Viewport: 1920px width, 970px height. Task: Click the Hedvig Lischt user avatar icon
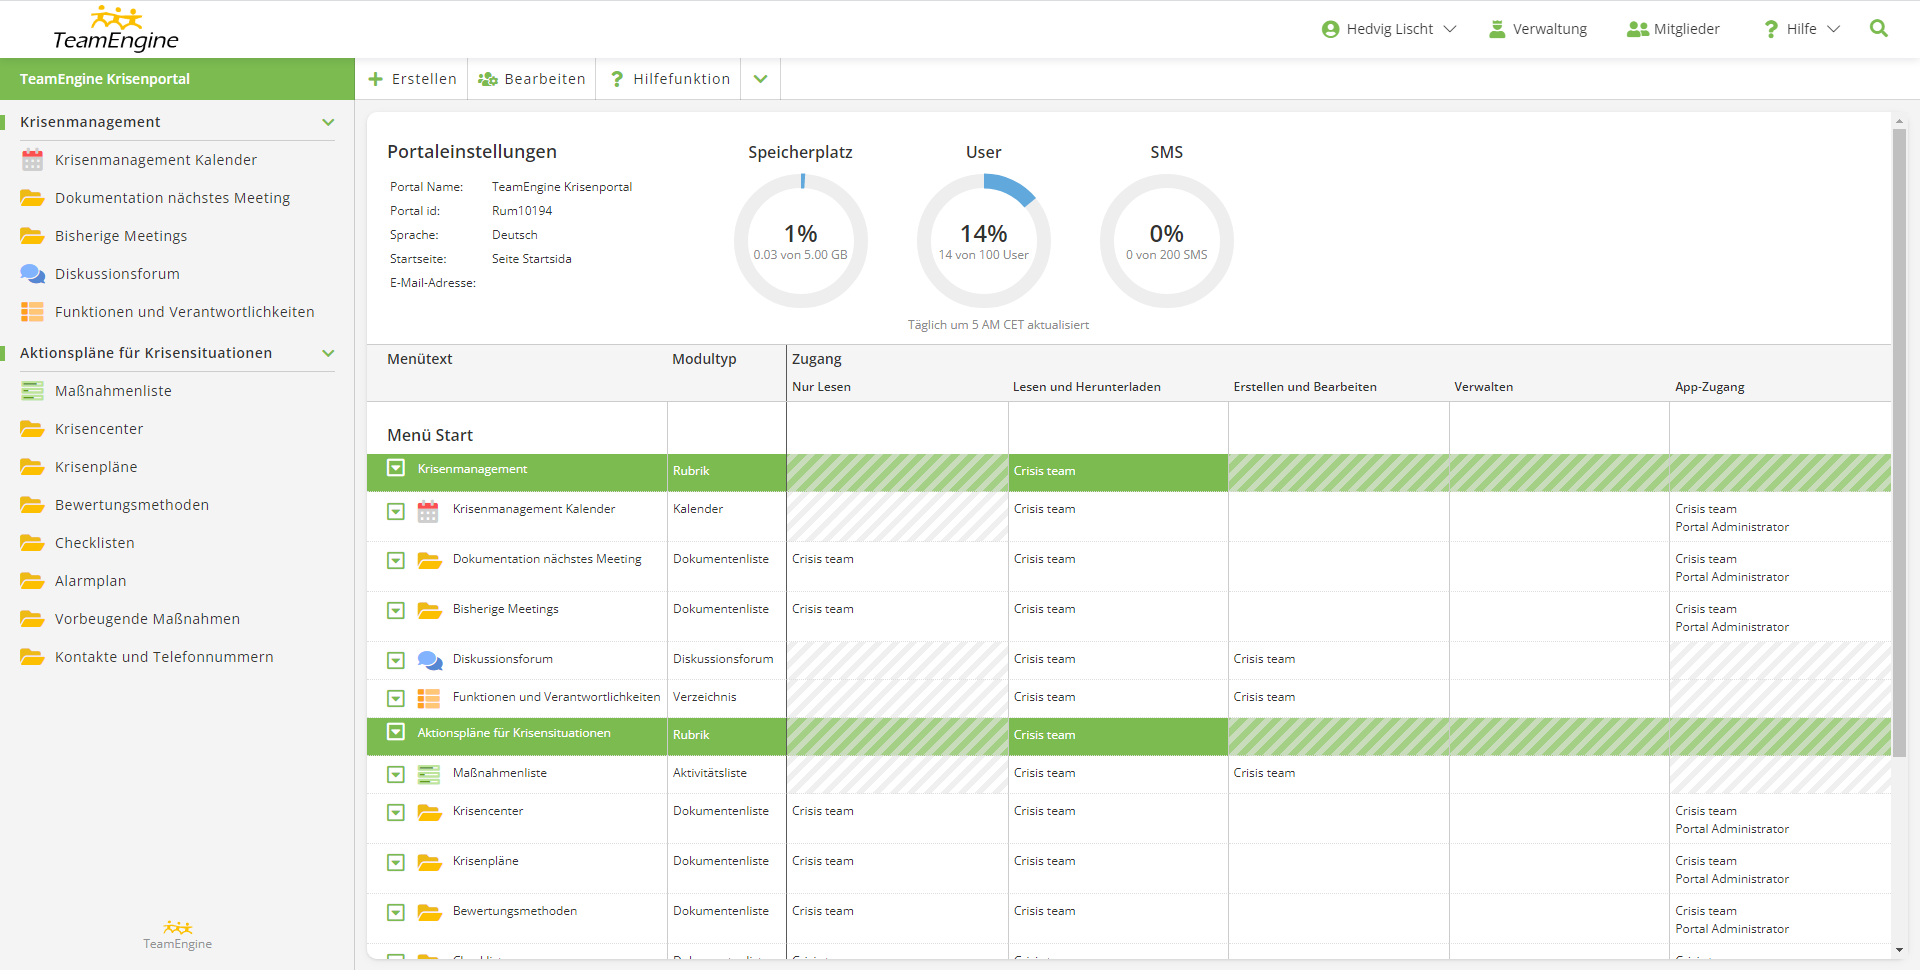(1330, 29)
